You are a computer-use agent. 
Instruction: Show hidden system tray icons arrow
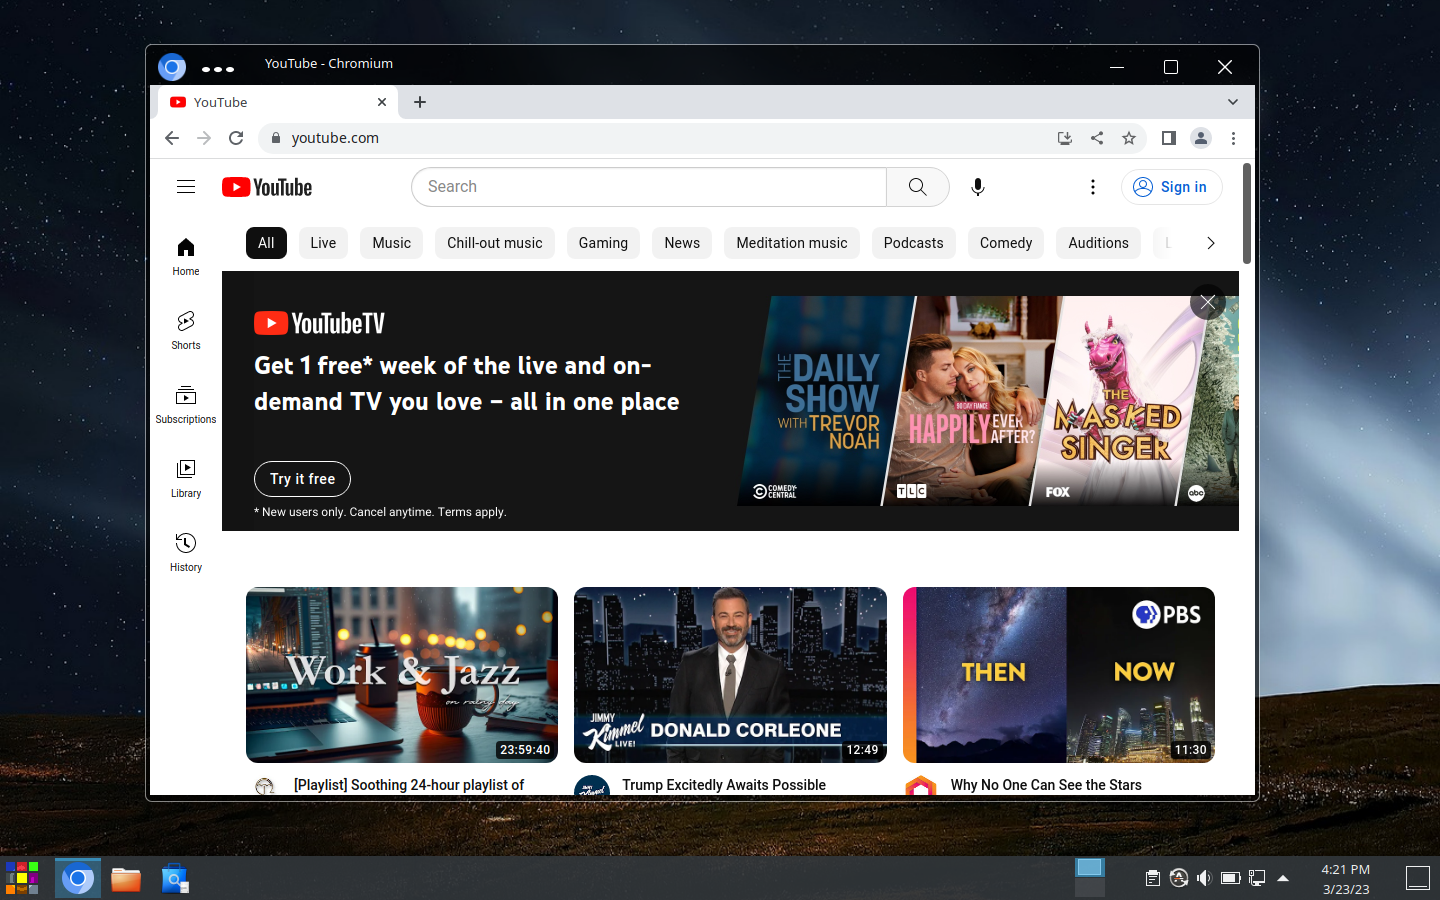(x=1283, y=878)
